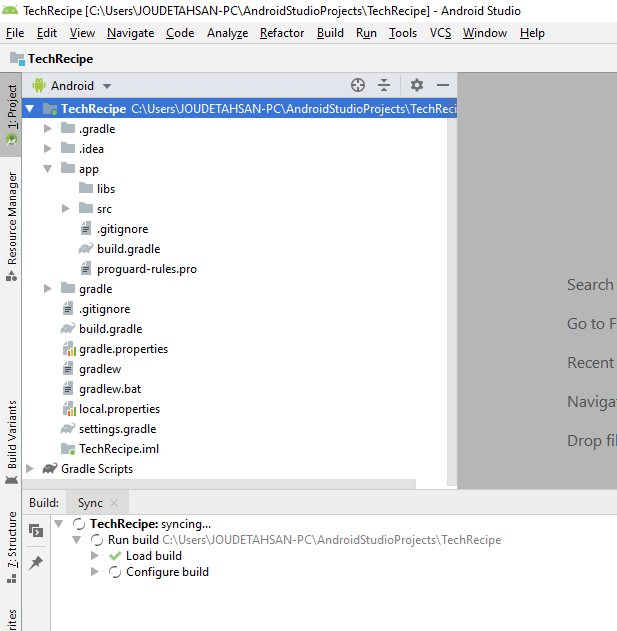Open the File menu

15,33
